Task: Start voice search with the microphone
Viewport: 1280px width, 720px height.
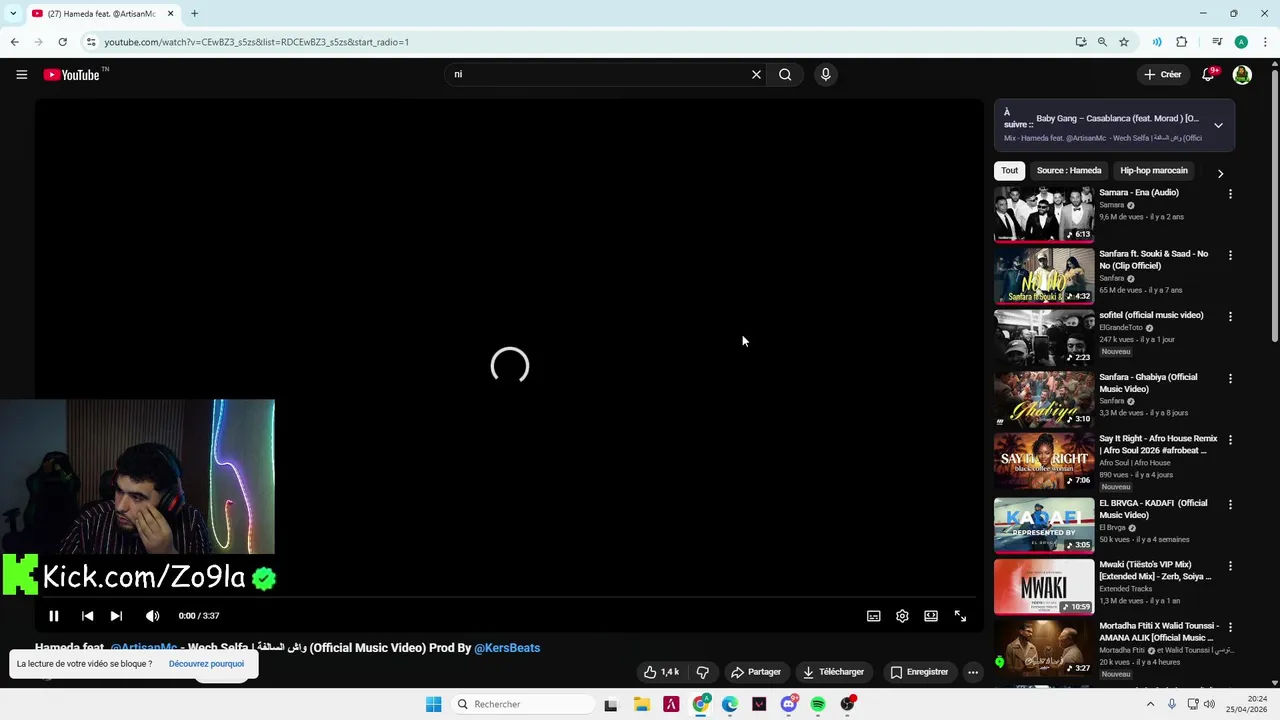Action: tap(825, 74)
